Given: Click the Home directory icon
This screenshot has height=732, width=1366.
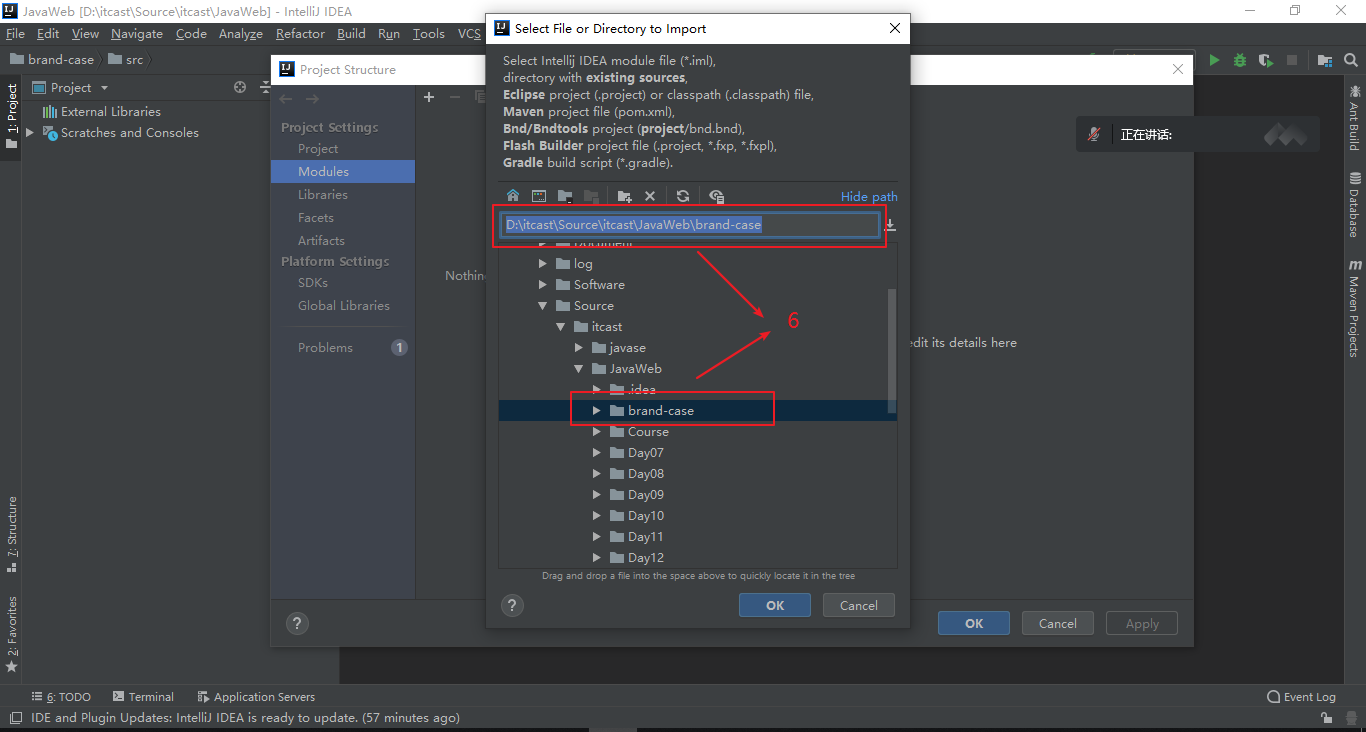Looking at the screenshot, I should (x=513, y=196).
